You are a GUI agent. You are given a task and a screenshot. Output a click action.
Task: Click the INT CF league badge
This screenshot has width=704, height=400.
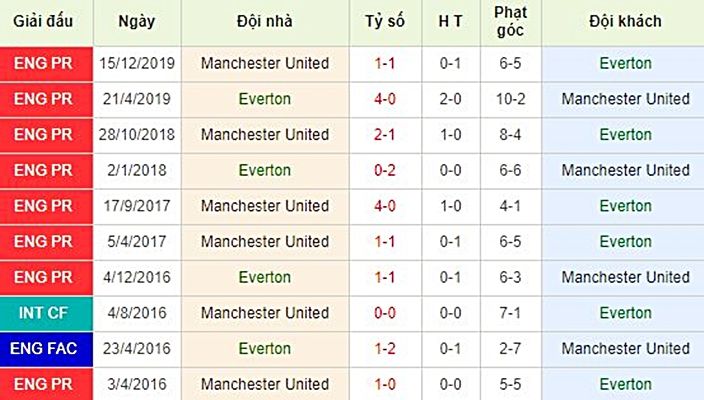click(x=43, y=313)
